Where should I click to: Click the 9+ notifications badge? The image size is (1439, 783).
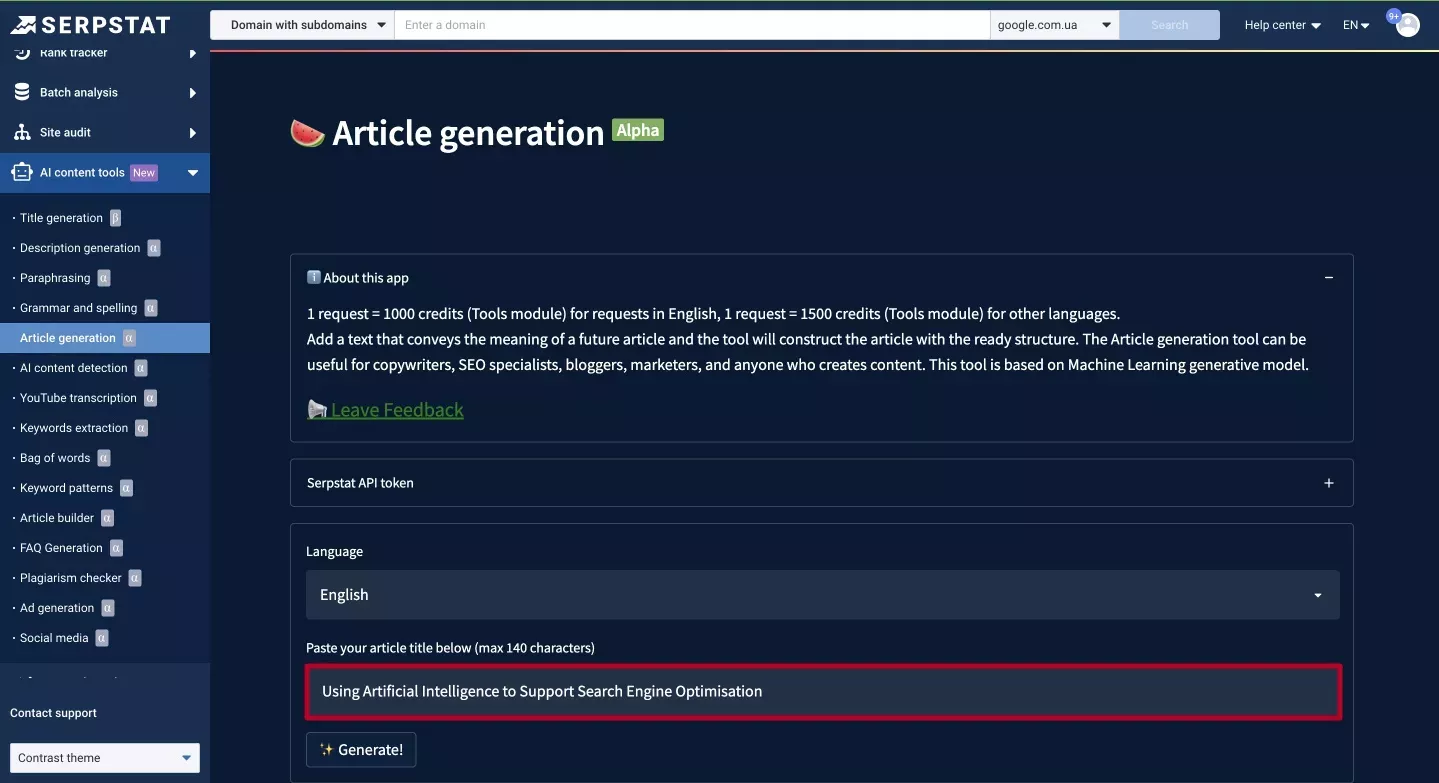[x=1394, y=16]
